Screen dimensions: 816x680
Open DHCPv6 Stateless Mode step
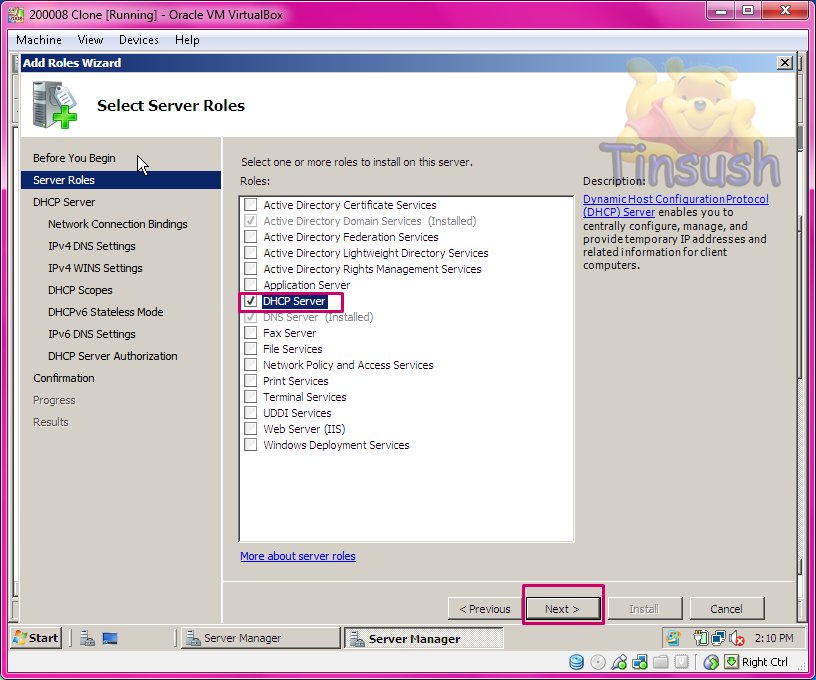point(106,312)
